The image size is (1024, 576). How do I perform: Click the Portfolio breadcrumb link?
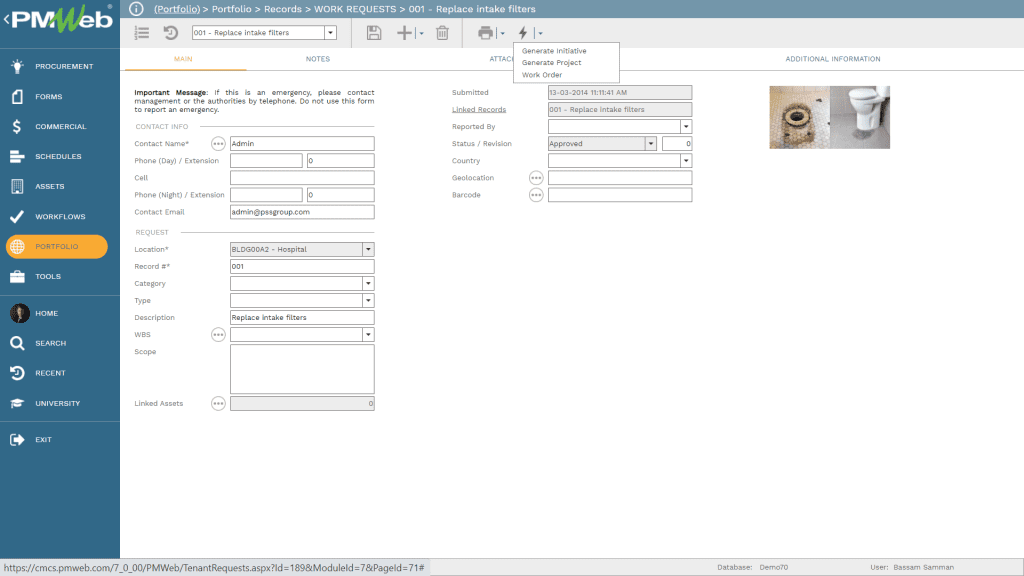point(177,9)
